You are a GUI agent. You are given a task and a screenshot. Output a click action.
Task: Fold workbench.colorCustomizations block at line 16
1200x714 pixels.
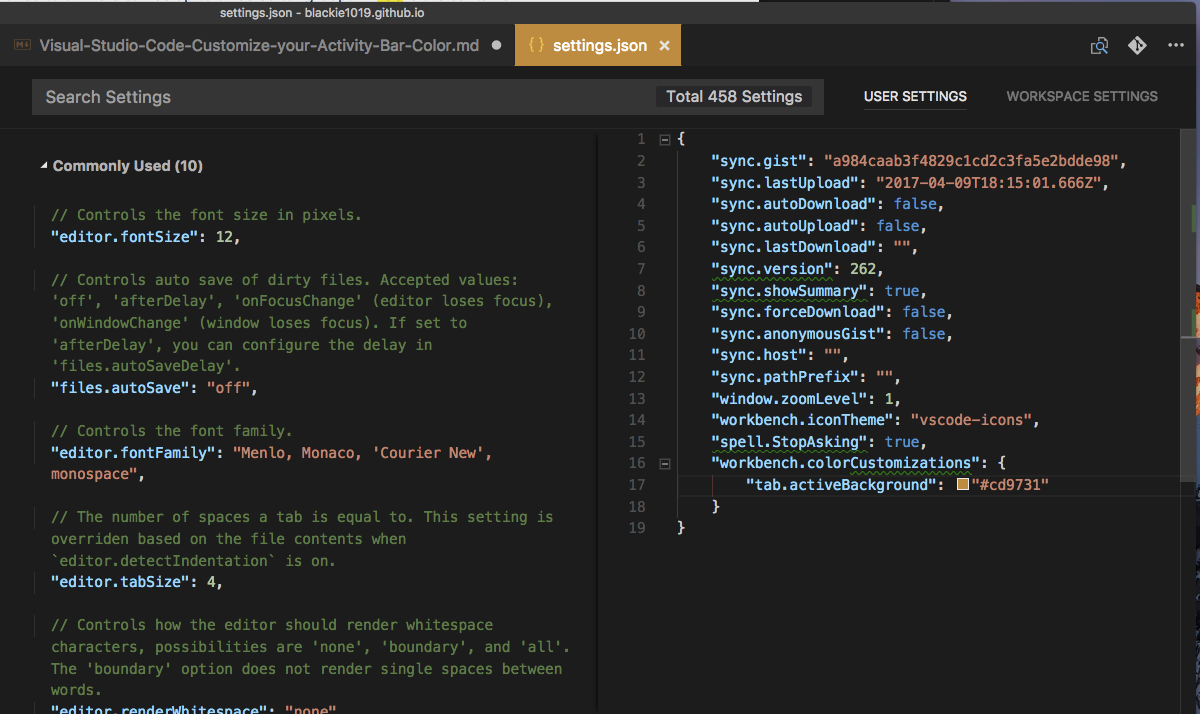pyautogui.click(x=664, y=463)
